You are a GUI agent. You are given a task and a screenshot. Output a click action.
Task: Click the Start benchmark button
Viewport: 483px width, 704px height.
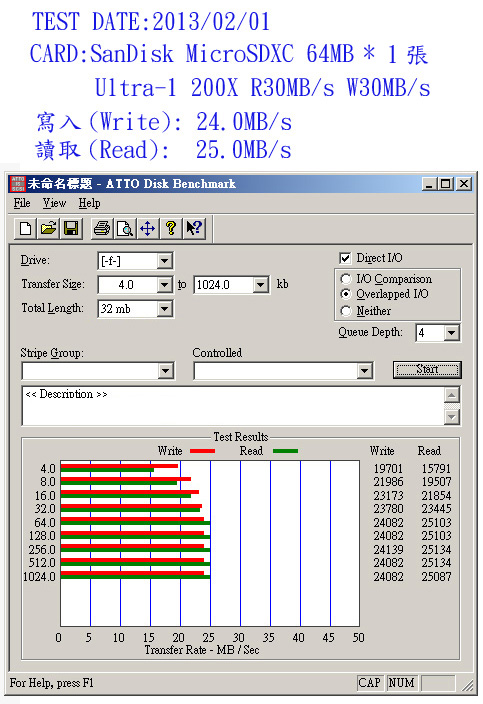(x=427, y=370)
